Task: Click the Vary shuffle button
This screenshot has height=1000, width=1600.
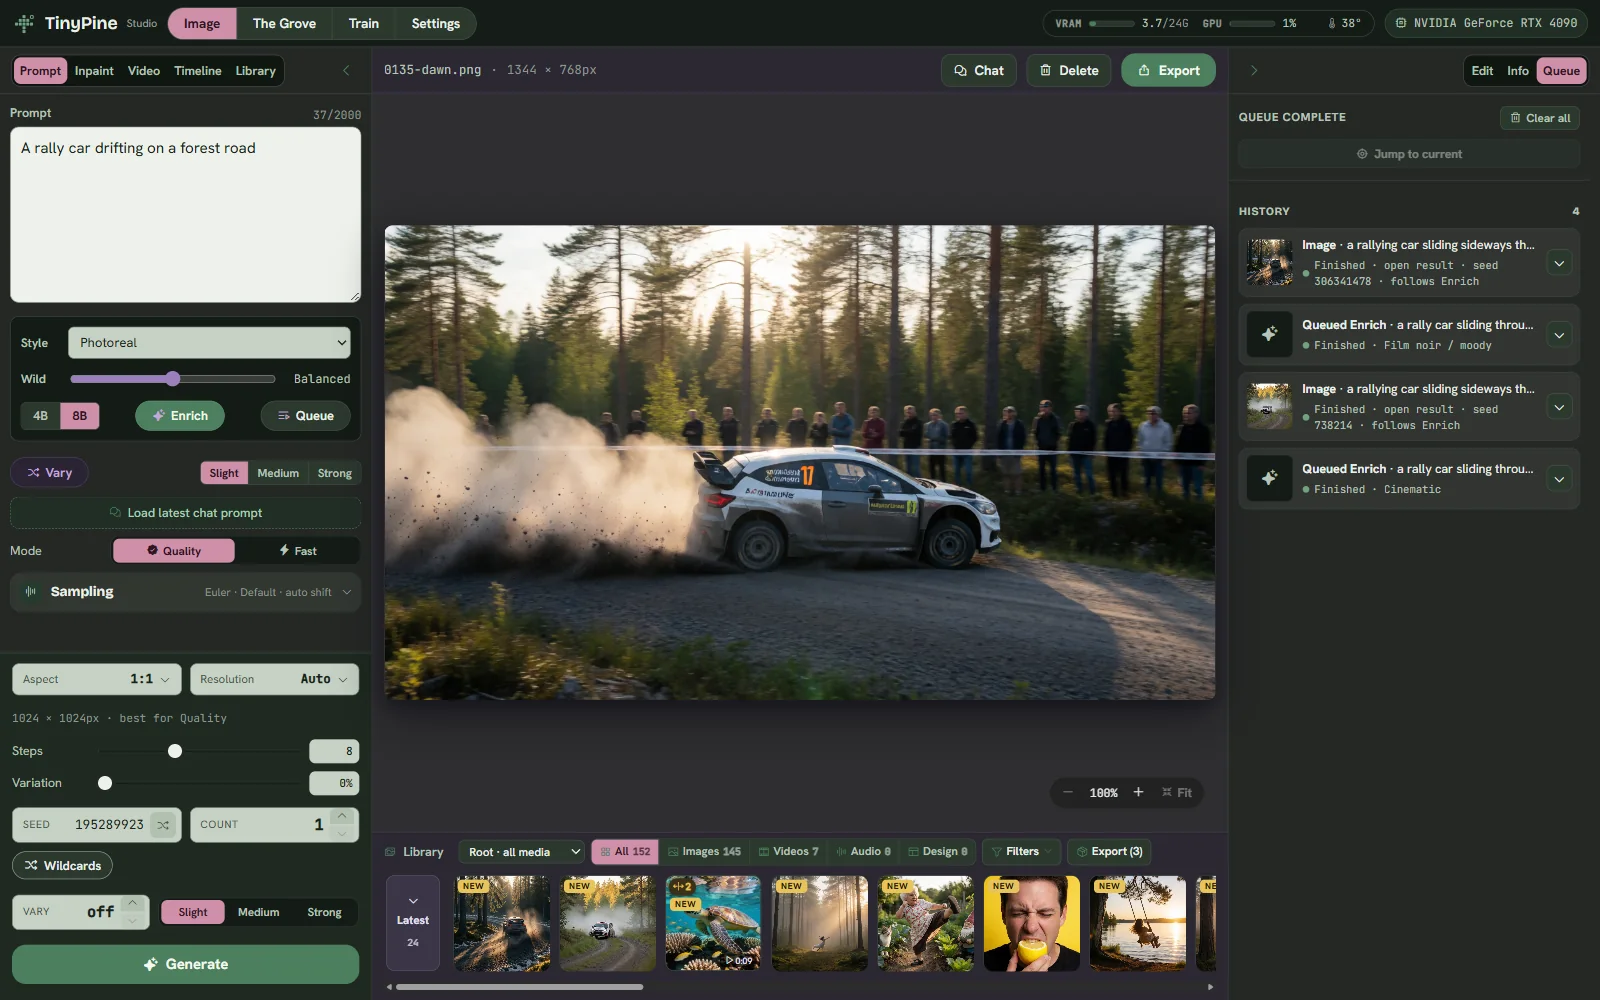Action: click(49, 472)
